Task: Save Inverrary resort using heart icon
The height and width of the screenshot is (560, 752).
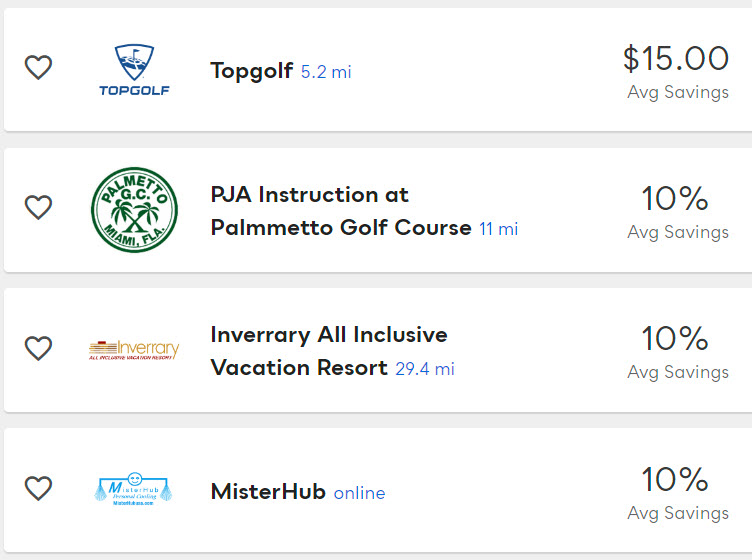Action: tap(38, 348)
